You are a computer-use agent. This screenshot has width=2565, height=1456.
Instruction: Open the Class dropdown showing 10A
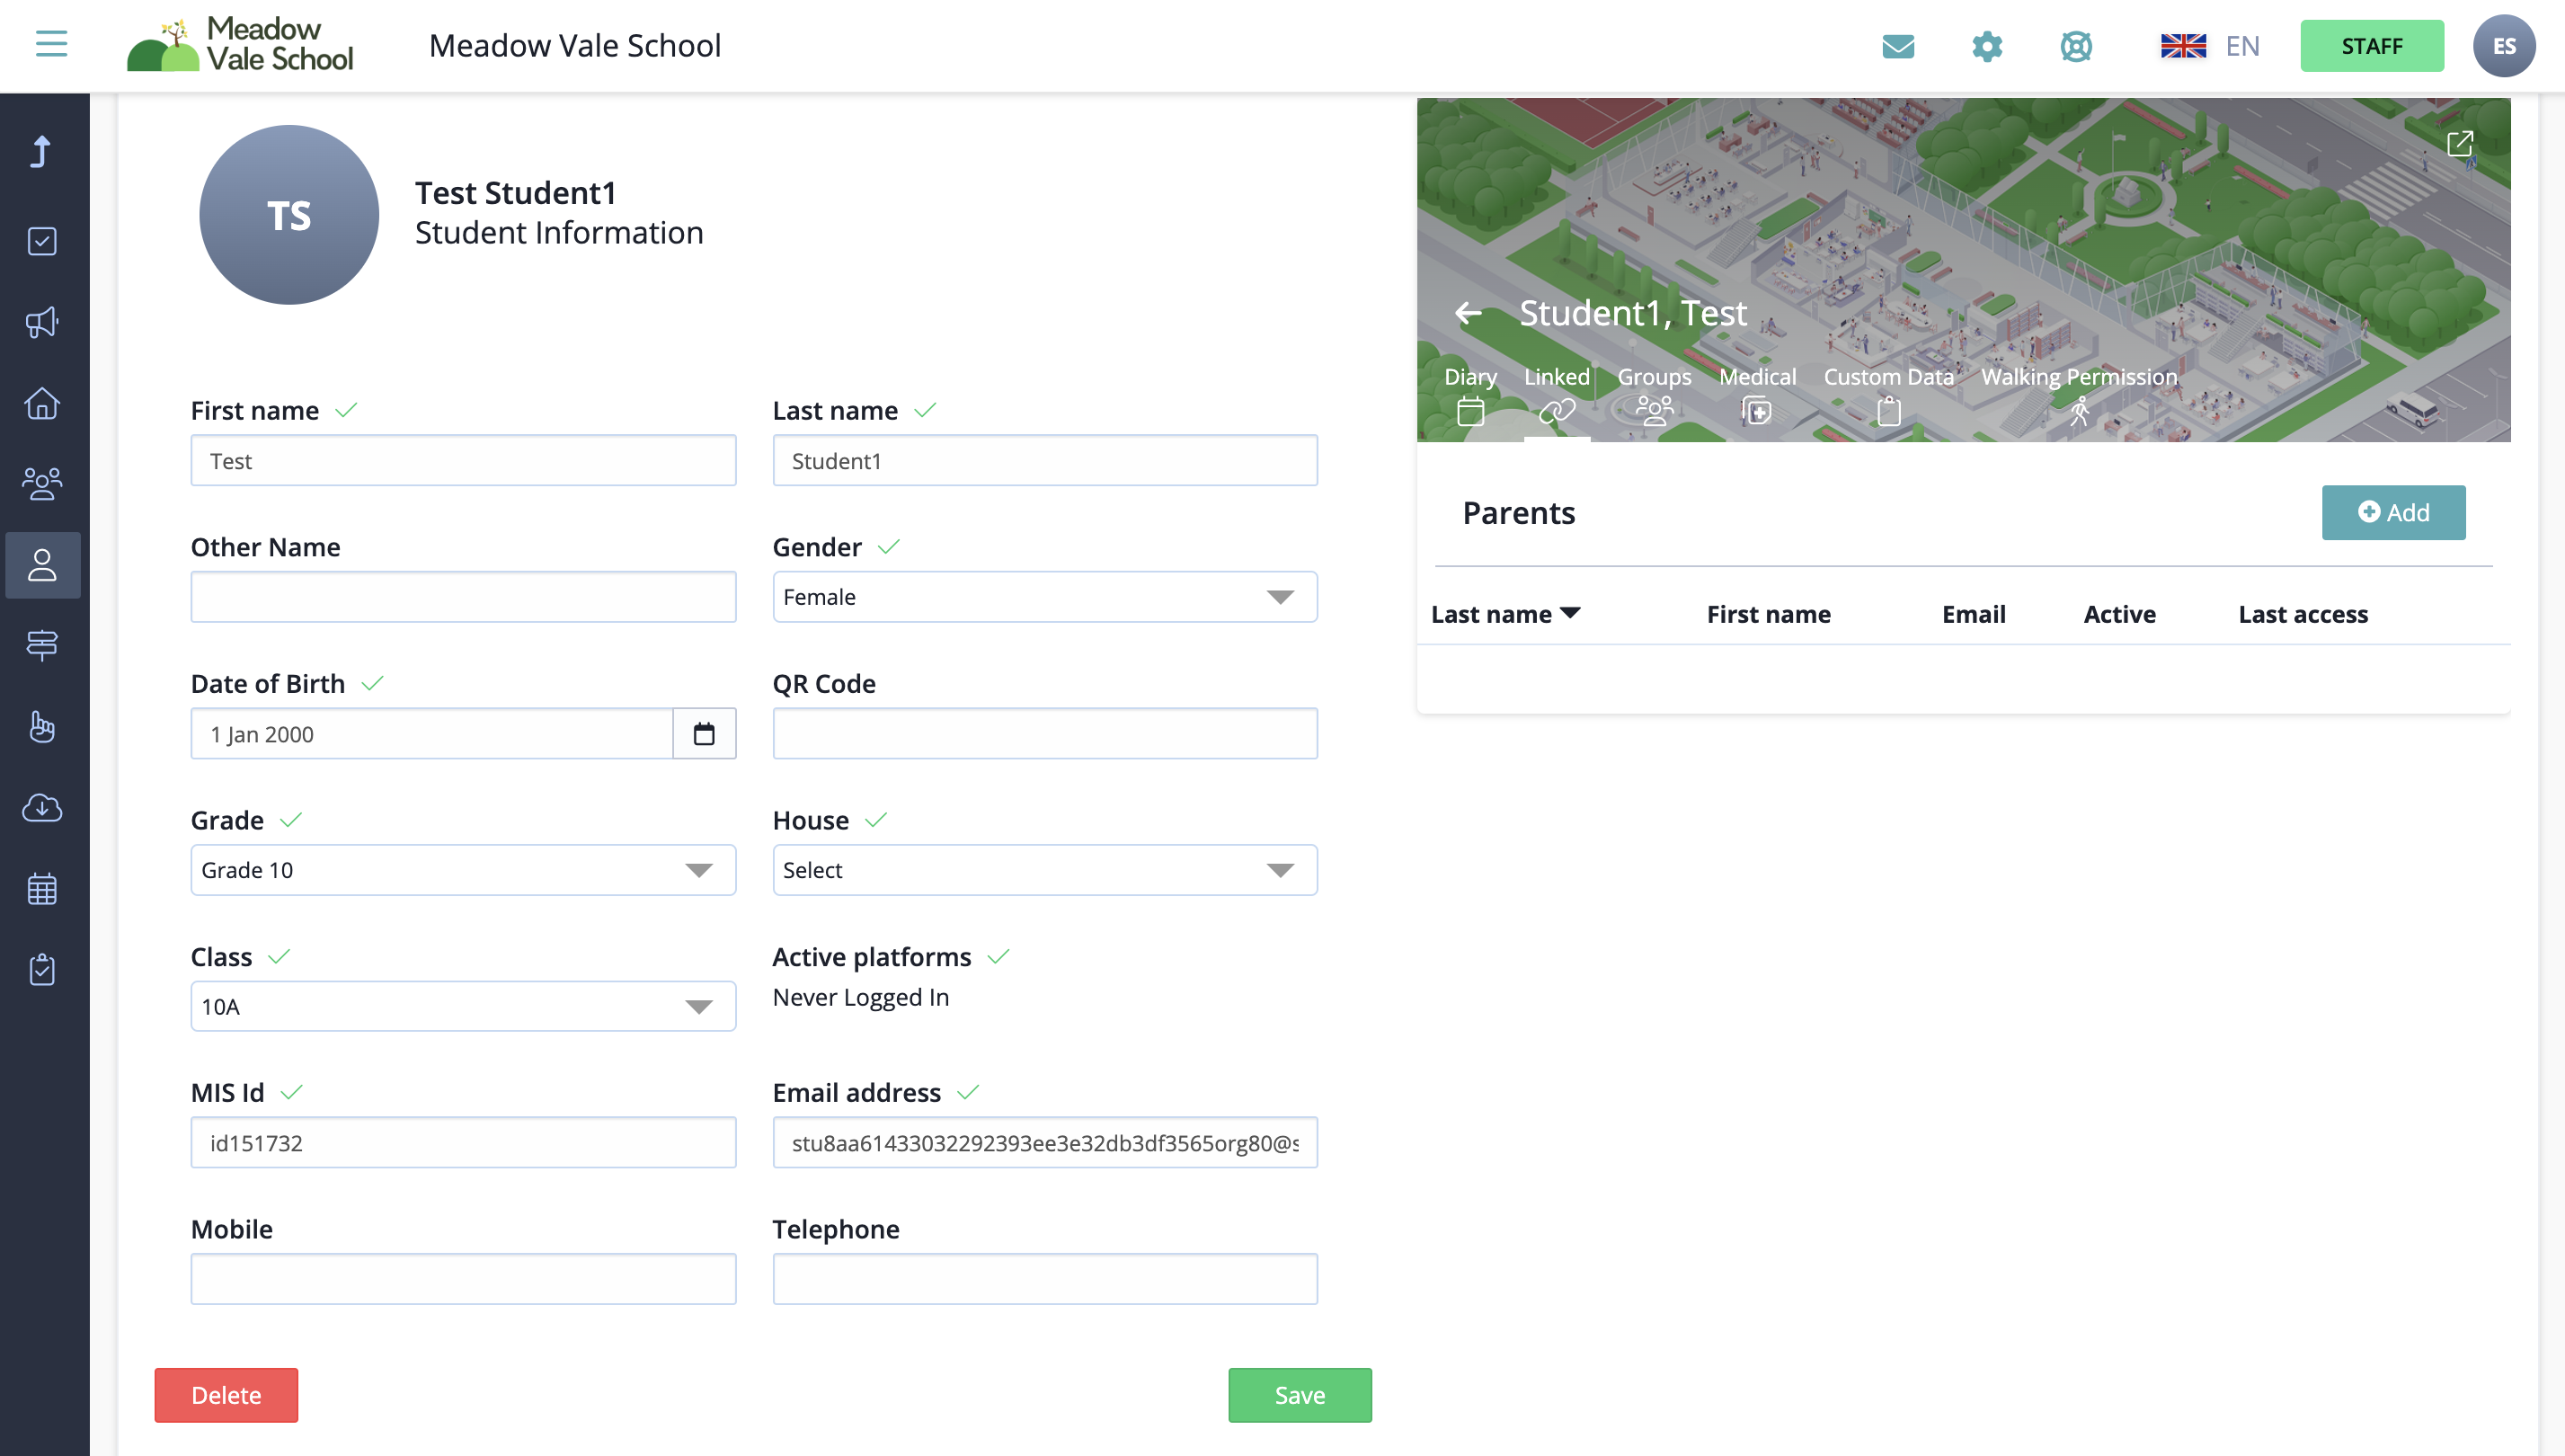[x=462, y=1006]
